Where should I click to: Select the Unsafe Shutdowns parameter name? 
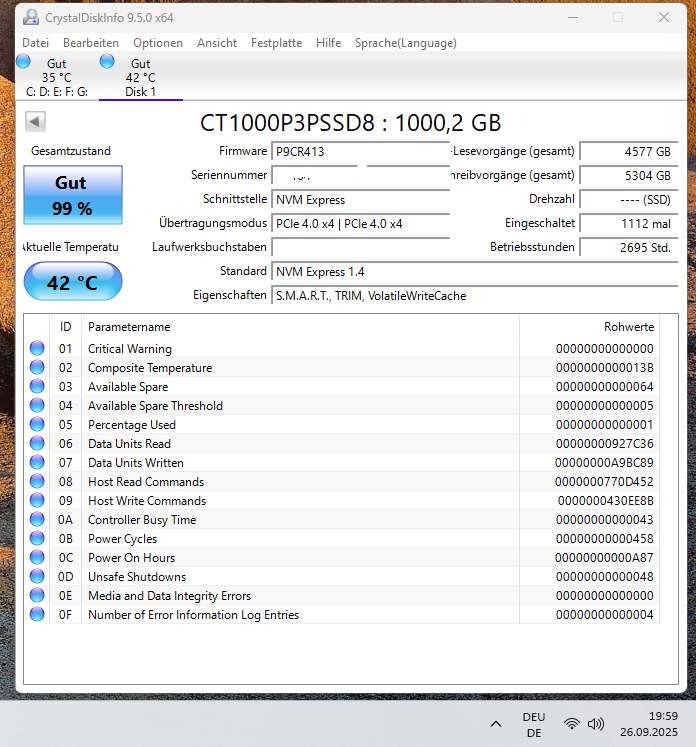tap(137, 577)
